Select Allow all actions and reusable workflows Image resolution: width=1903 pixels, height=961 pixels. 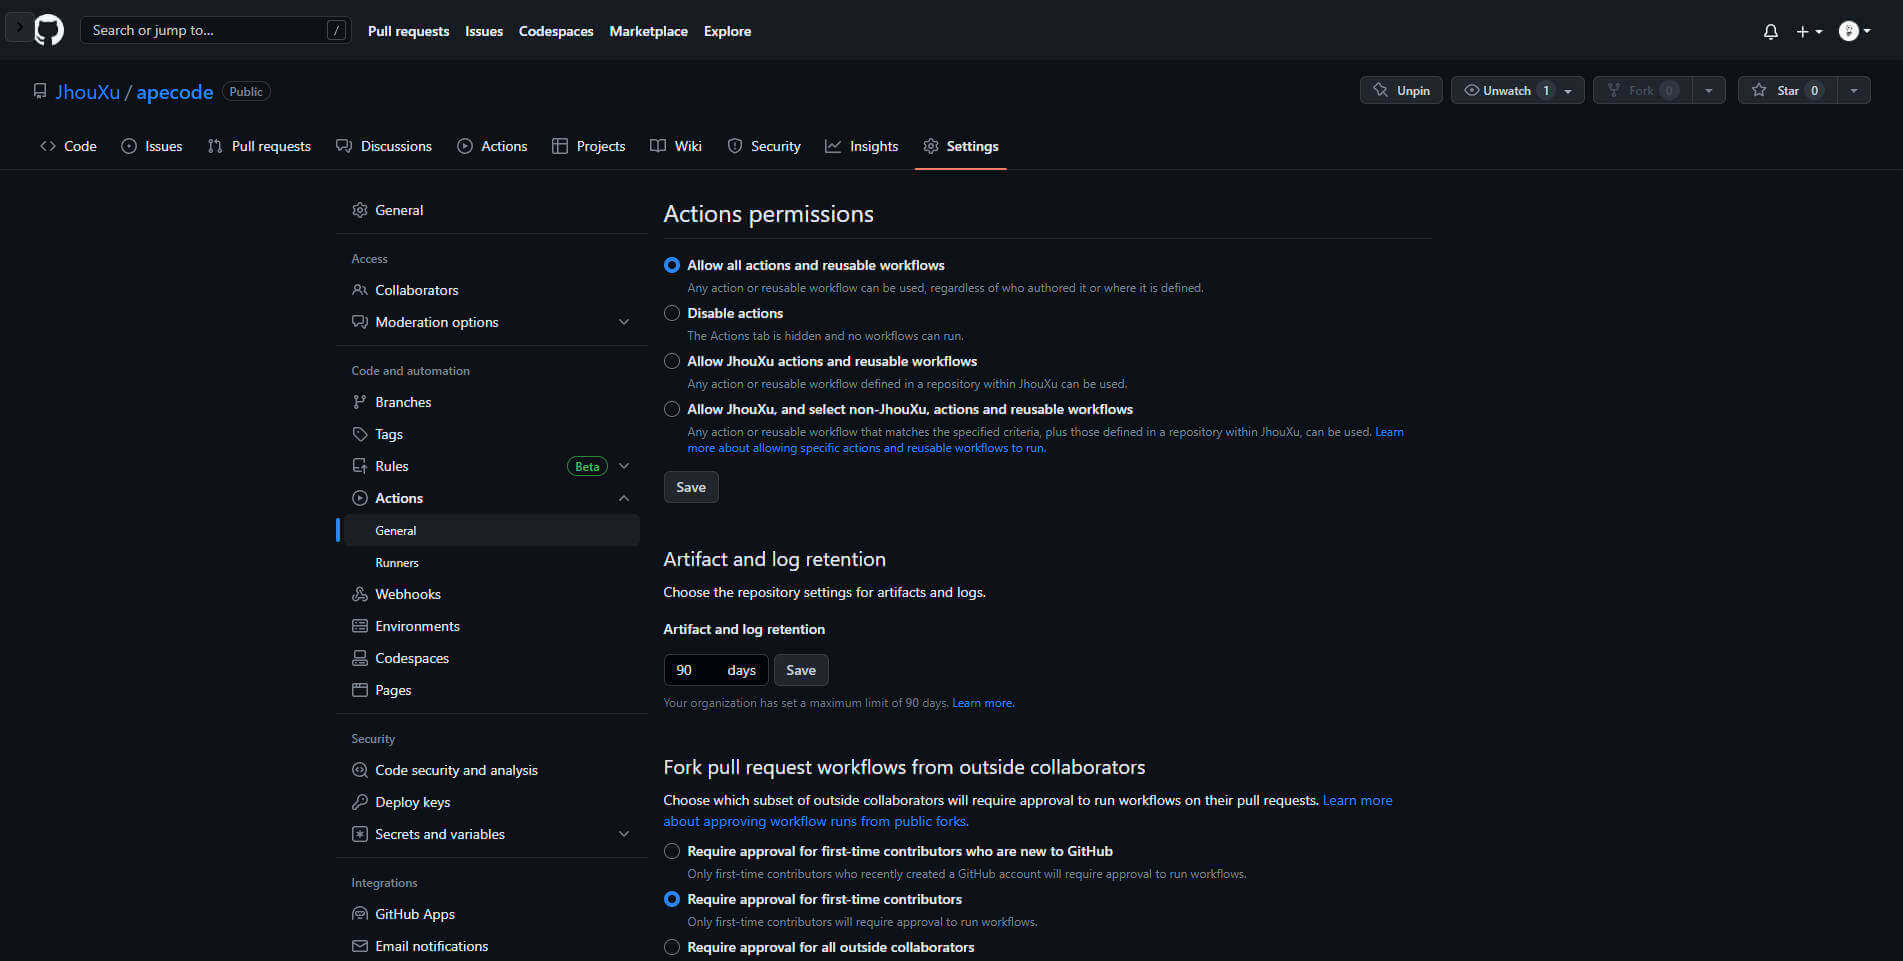pos(672,265)
